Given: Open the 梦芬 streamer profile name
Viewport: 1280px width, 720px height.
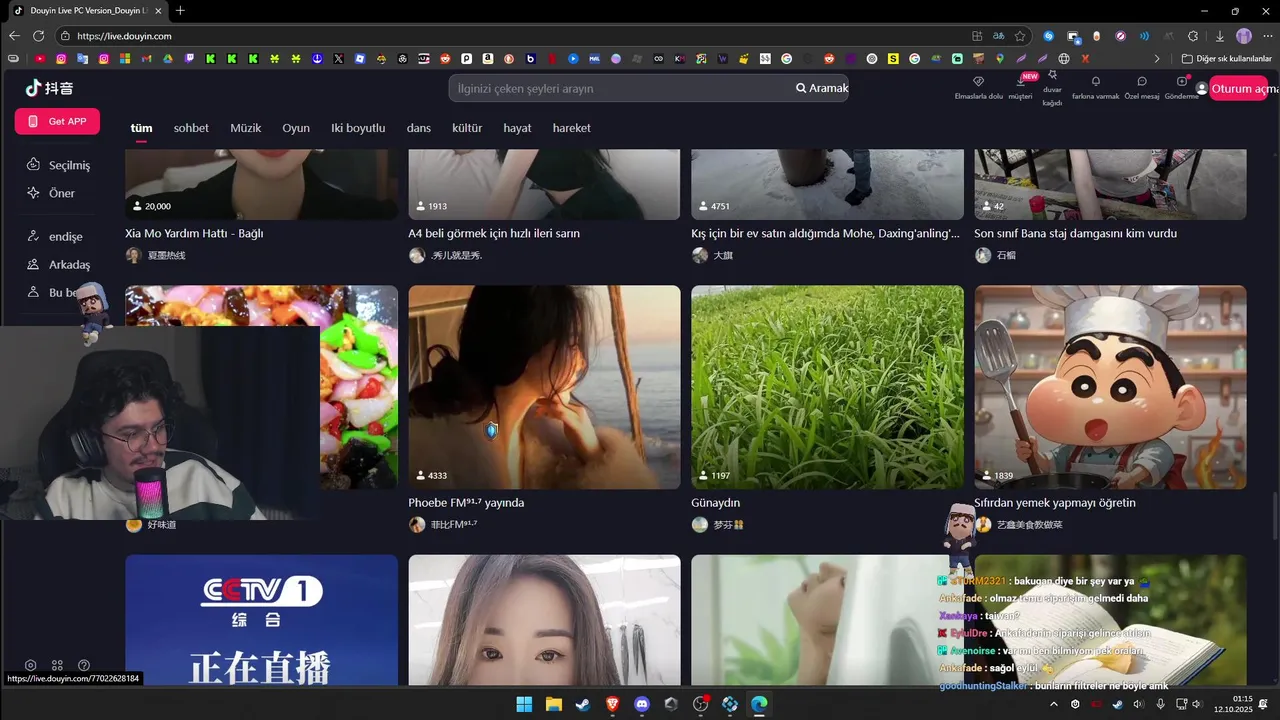Looking at the screenshot, I should (x=728, y=525).
